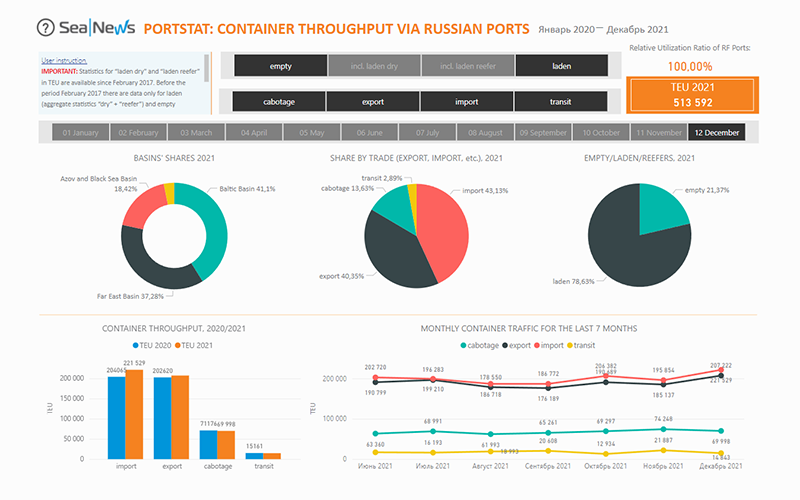Toggle the import trade filter
The width and height of the screenshot is (800, 500).
(466, 102)
